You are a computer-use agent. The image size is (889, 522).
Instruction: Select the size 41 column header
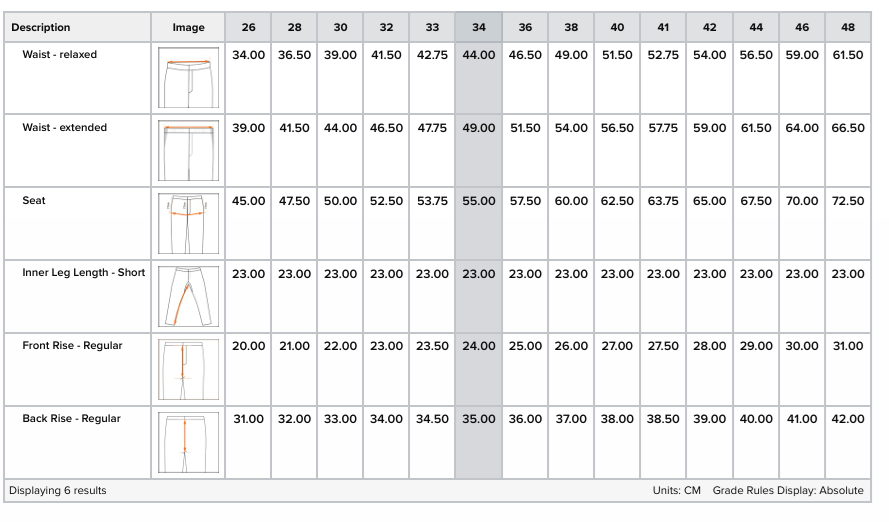click(x=663, y=27)
